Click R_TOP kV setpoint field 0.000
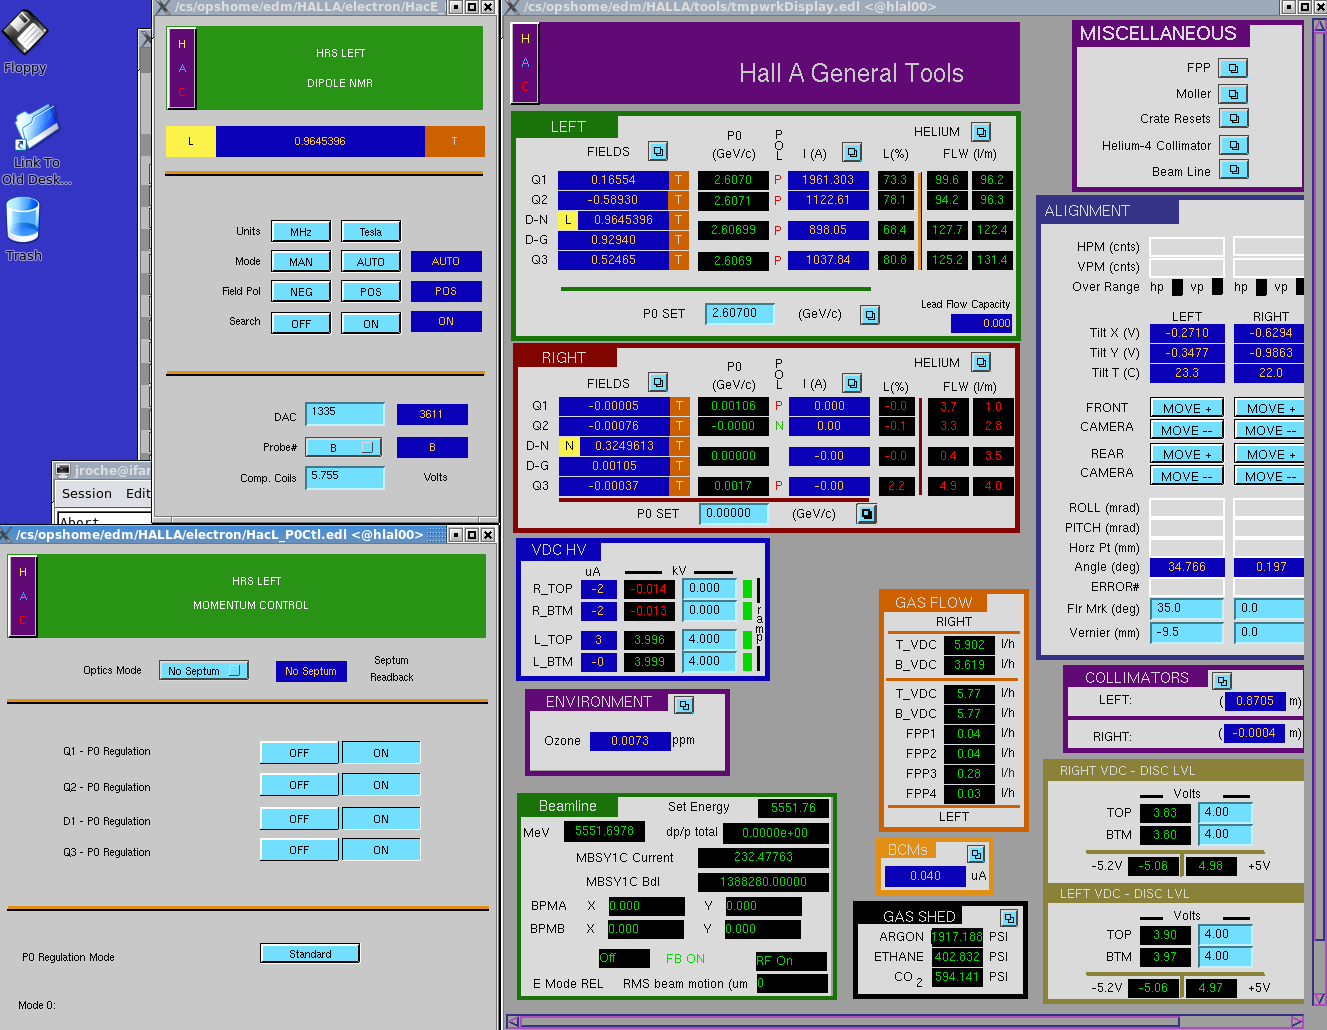The image size is (1327, 1030). pos(711,589)
